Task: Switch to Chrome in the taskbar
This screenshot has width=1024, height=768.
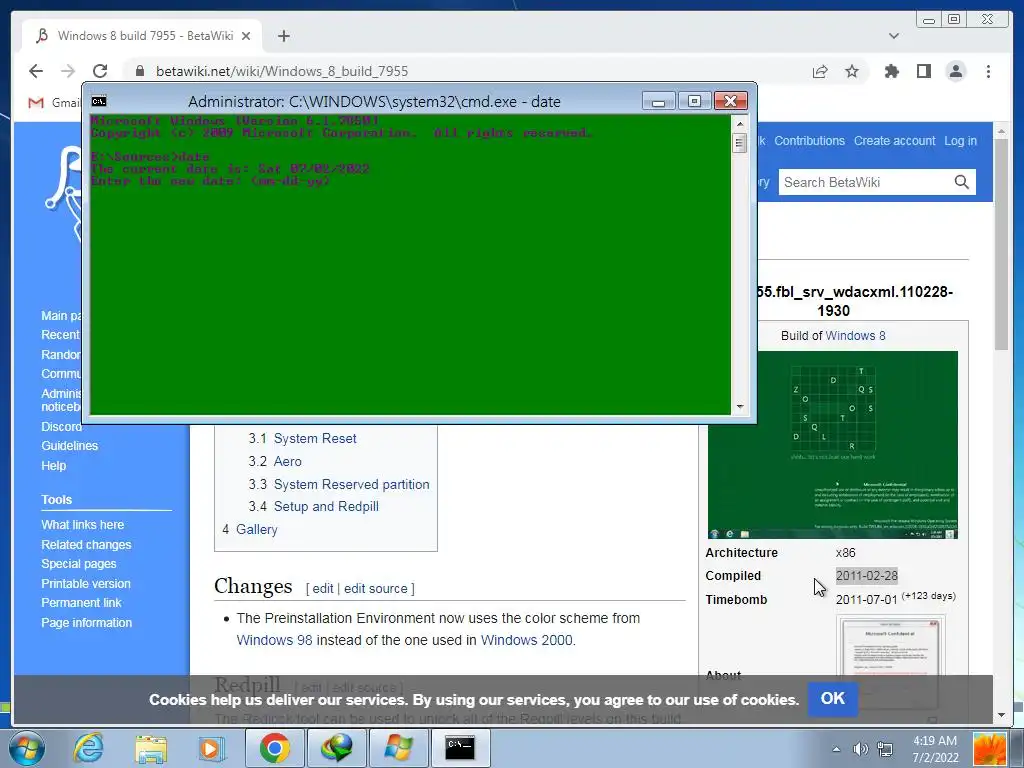Action: click(x=275, y=748)
